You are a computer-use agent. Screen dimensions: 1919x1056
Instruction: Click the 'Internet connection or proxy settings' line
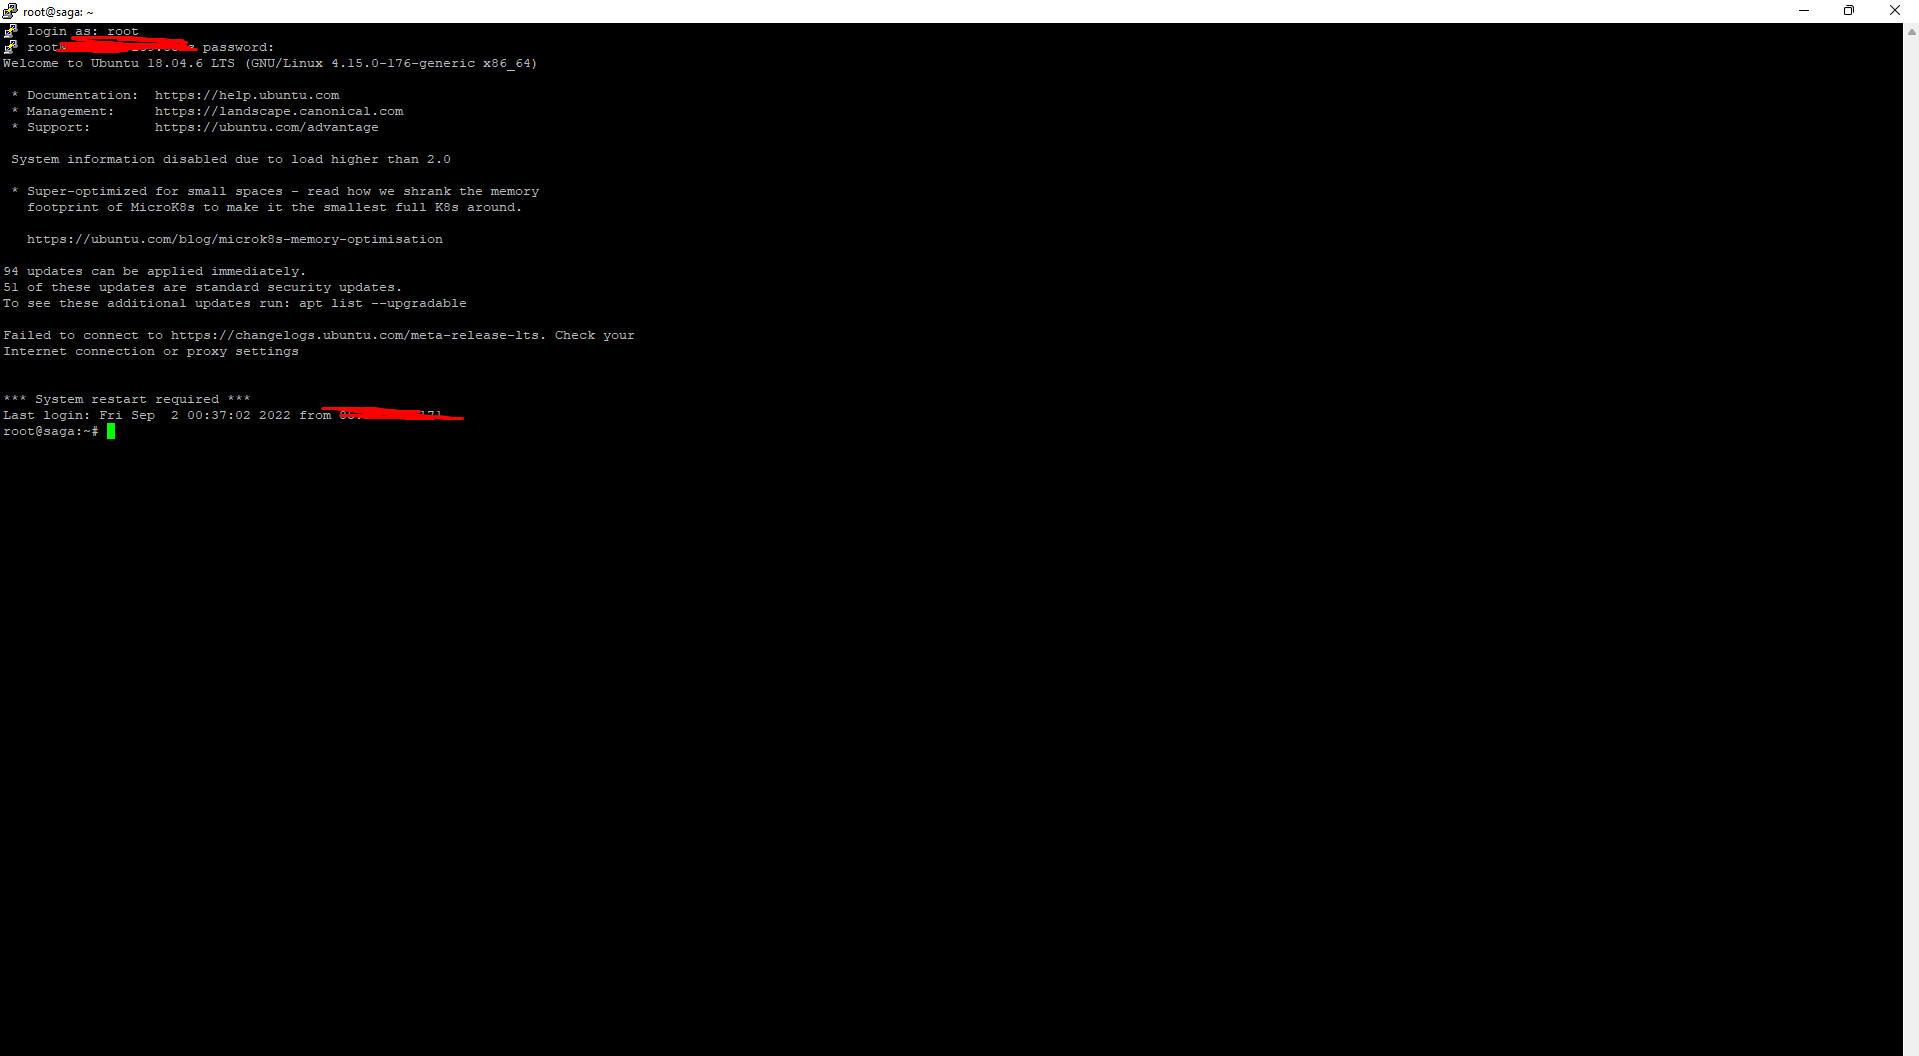[151, 351]
